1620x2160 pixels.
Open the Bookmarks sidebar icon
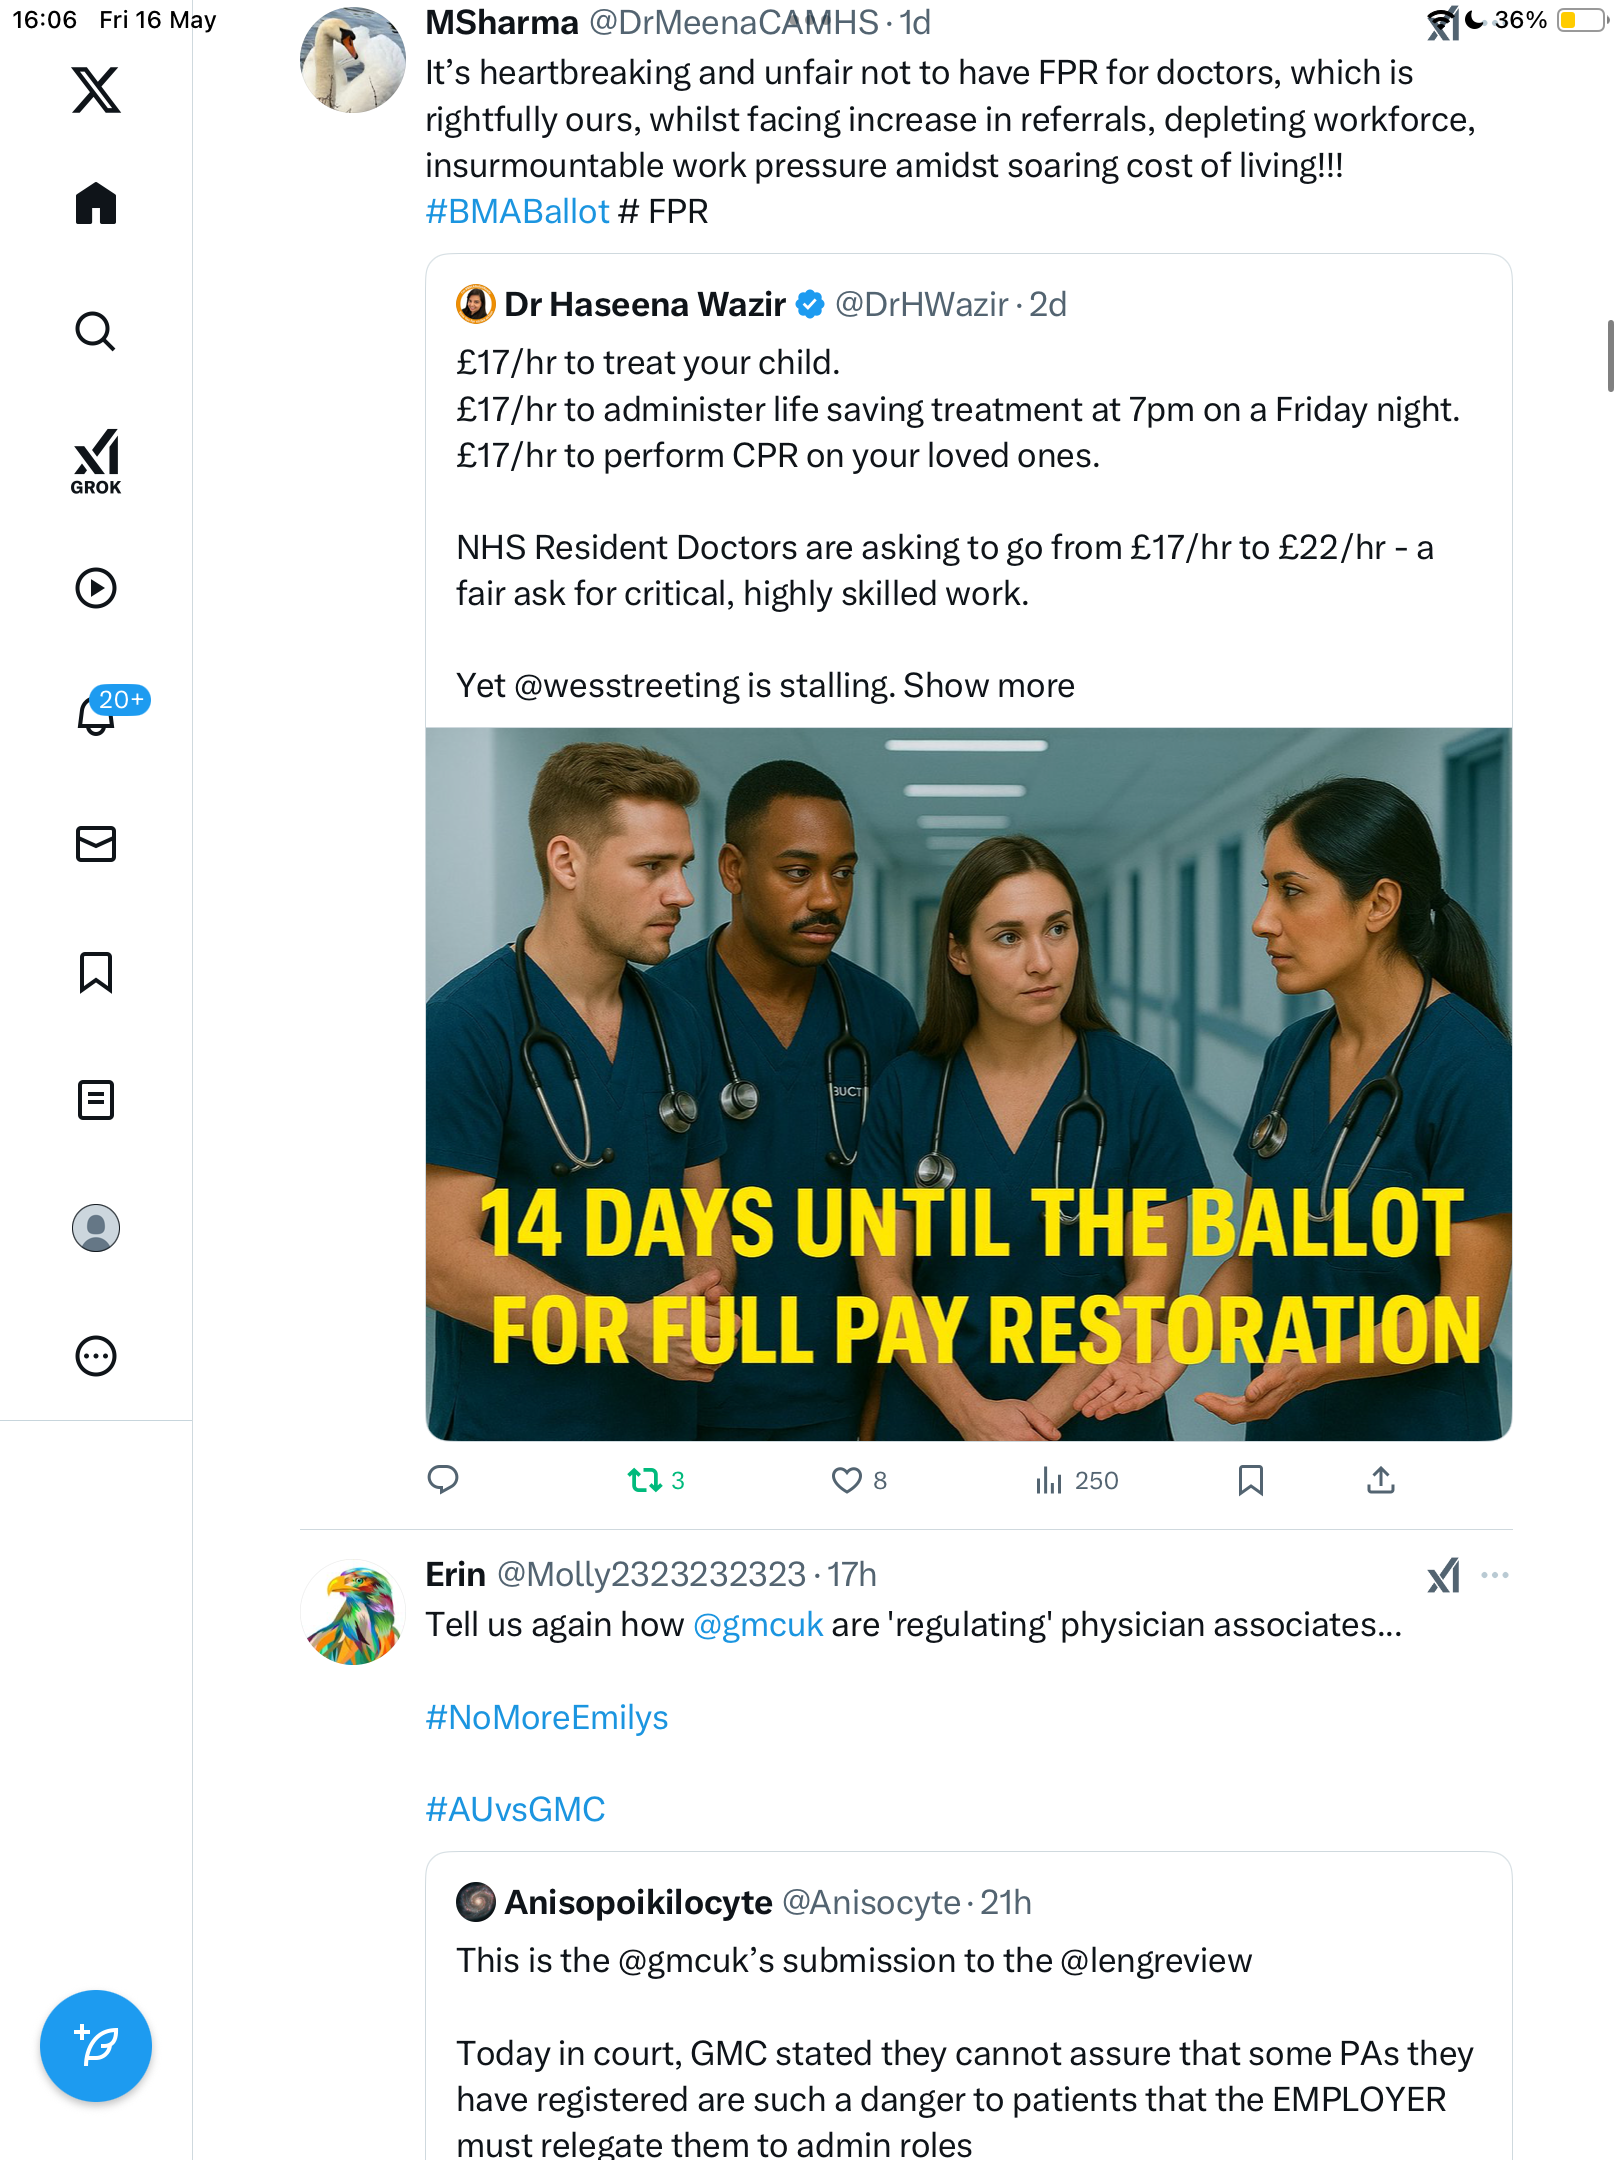point(96,972)
